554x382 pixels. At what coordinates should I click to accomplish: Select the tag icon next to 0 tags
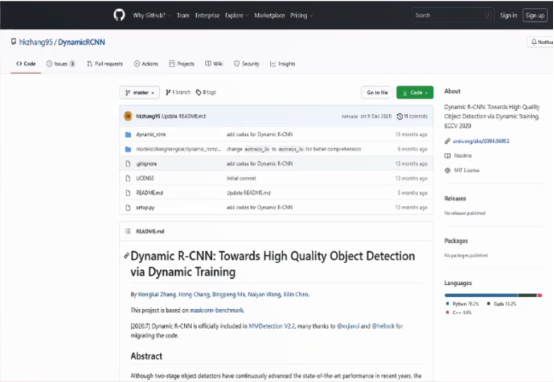click(x=198, y=92)
